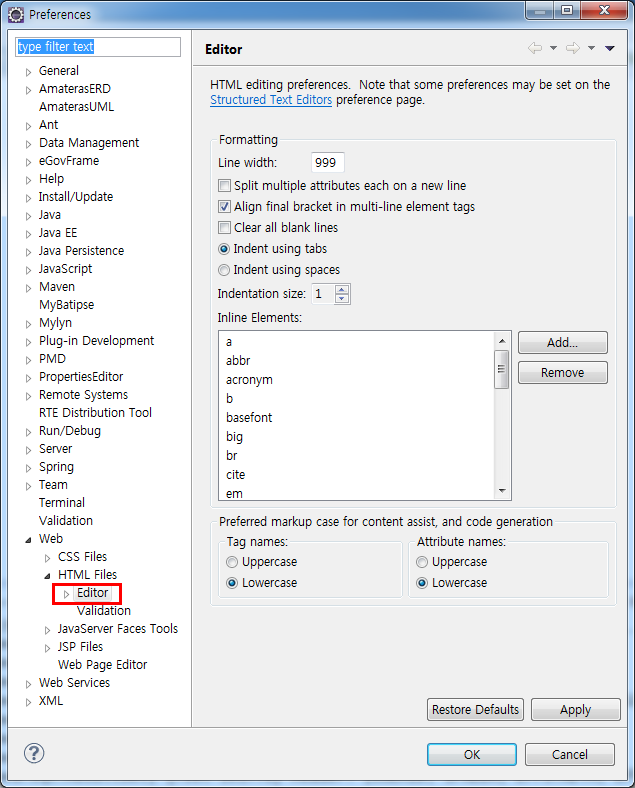This screenshot has height=788, width=635.
Task: Click the type filter text field
Action: (x=98, y=47)
